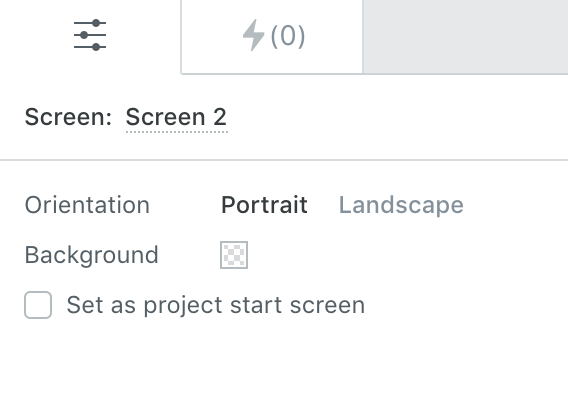Click the Background property label
The image size is (568, 393).
91,255
